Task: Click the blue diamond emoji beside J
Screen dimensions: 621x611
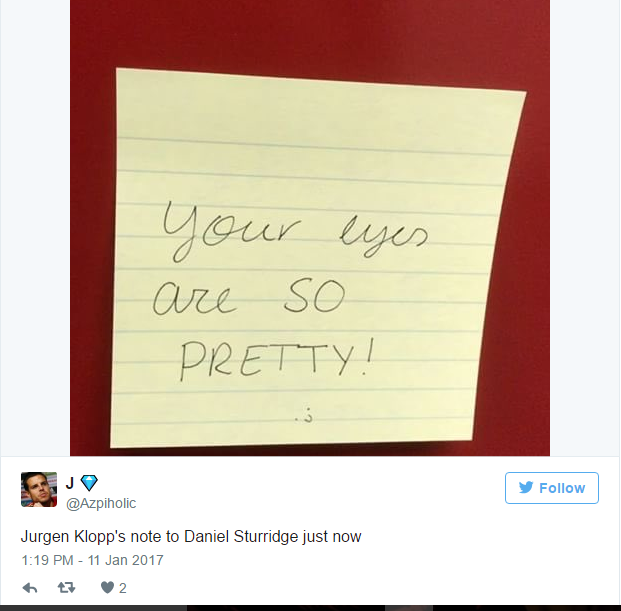Action: [89, 483]
